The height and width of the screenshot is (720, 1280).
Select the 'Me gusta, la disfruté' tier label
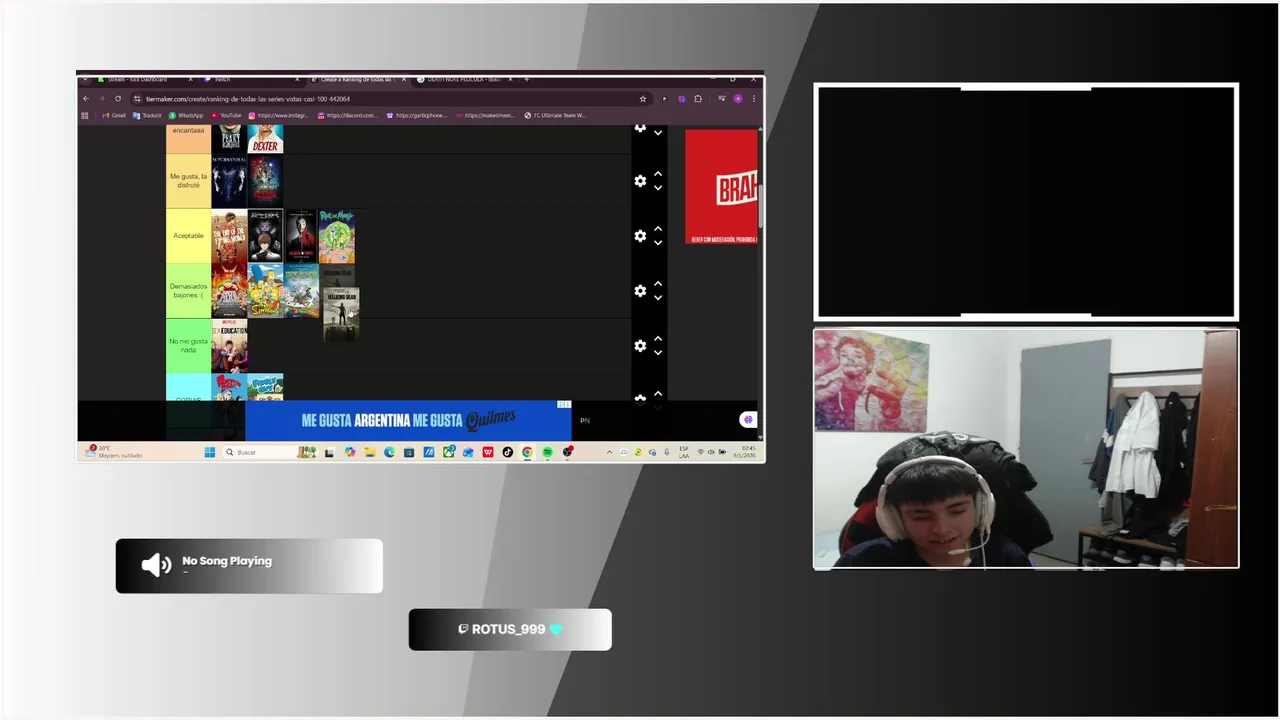(x=188, y=181)
